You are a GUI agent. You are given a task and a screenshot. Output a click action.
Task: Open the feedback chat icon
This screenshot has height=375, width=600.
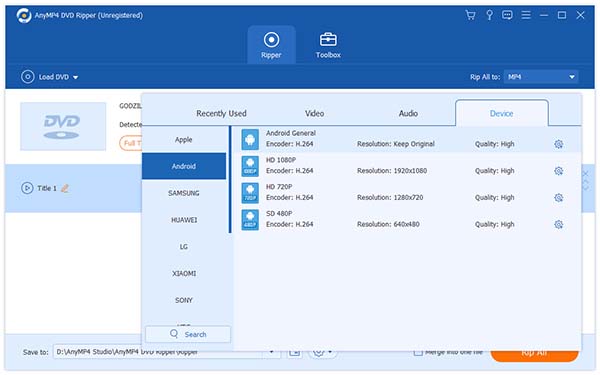(x=507, y=15)
